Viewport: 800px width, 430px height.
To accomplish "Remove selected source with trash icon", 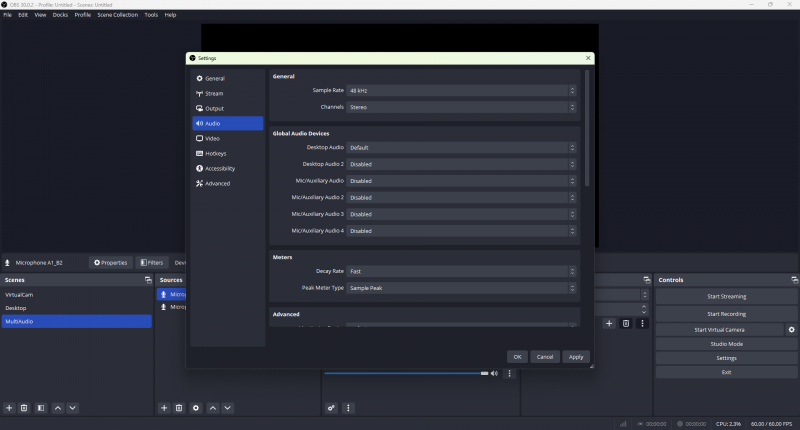I will 179,408.
